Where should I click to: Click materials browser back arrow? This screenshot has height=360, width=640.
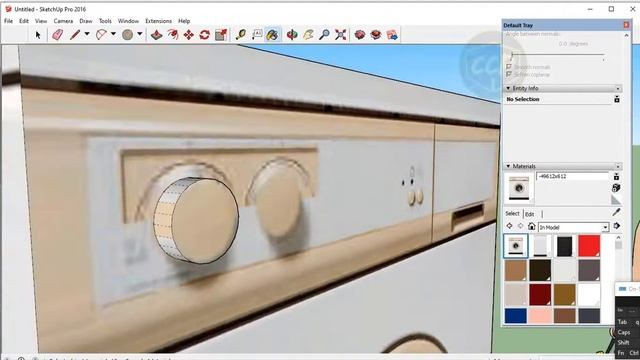click(509, 226)
